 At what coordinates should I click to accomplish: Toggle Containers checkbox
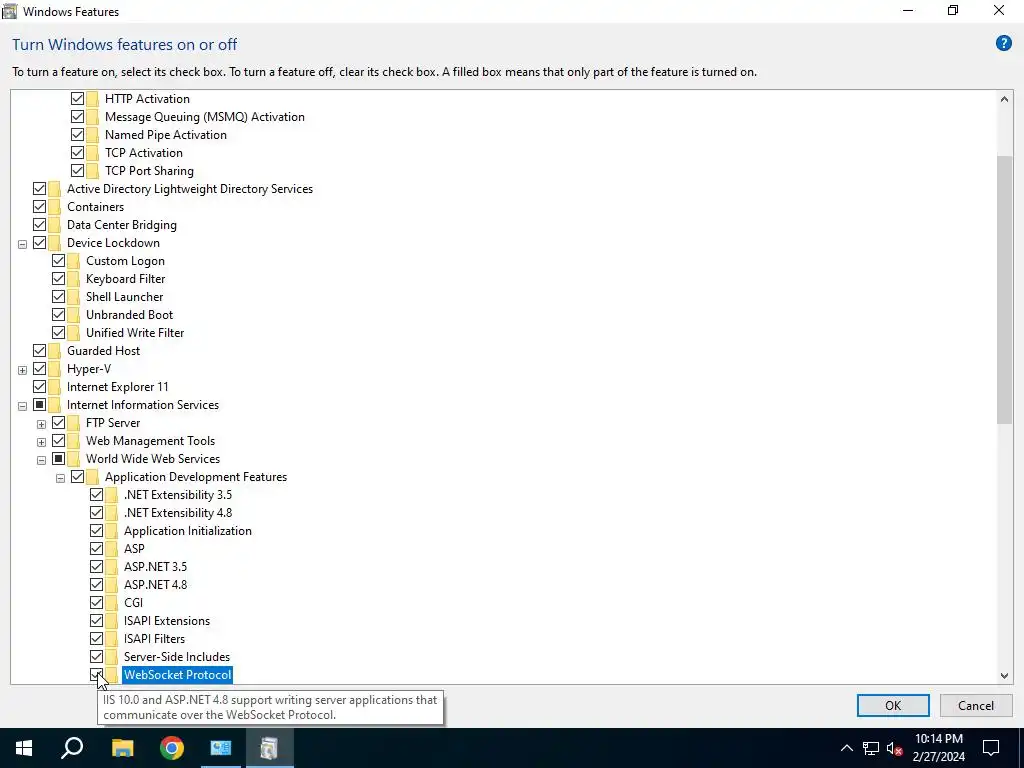coord(39,207)
